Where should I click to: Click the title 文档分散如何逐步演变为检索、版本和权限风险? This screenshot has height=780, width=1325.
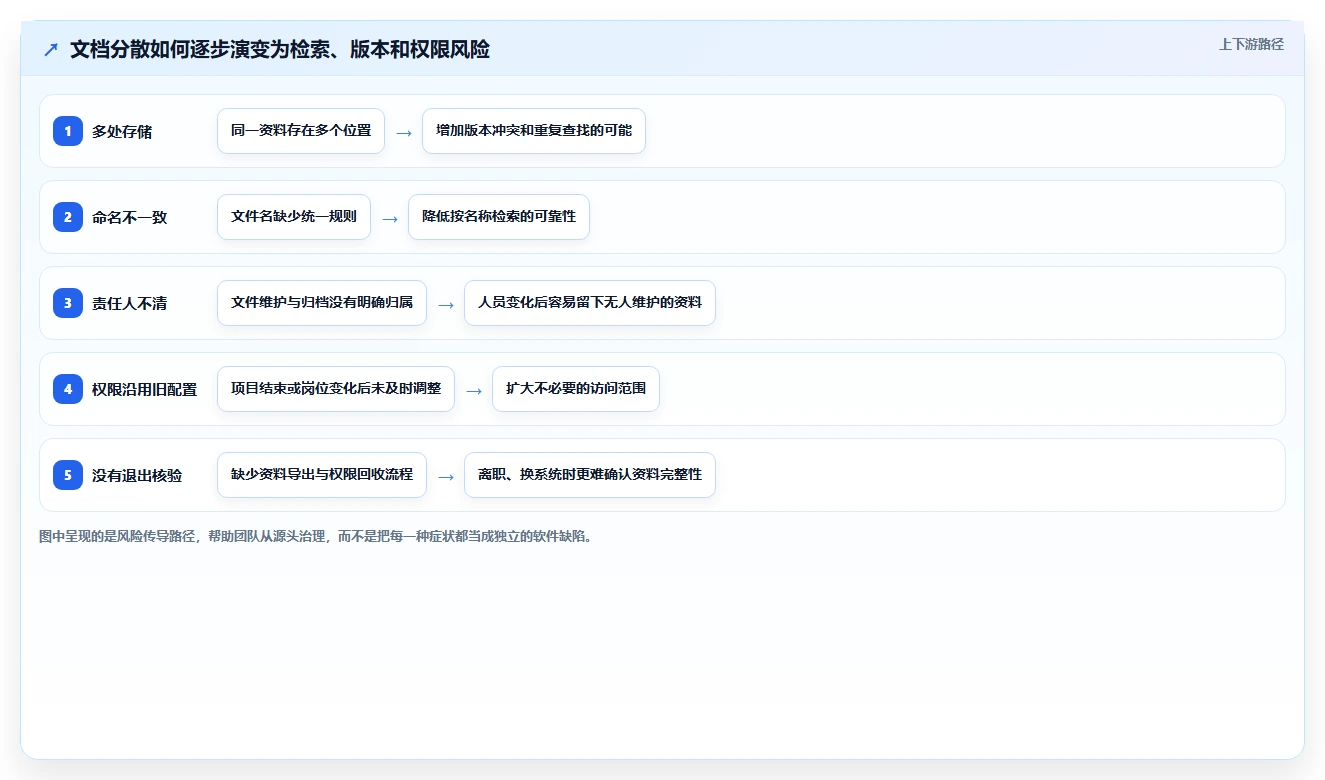point(280,49)
